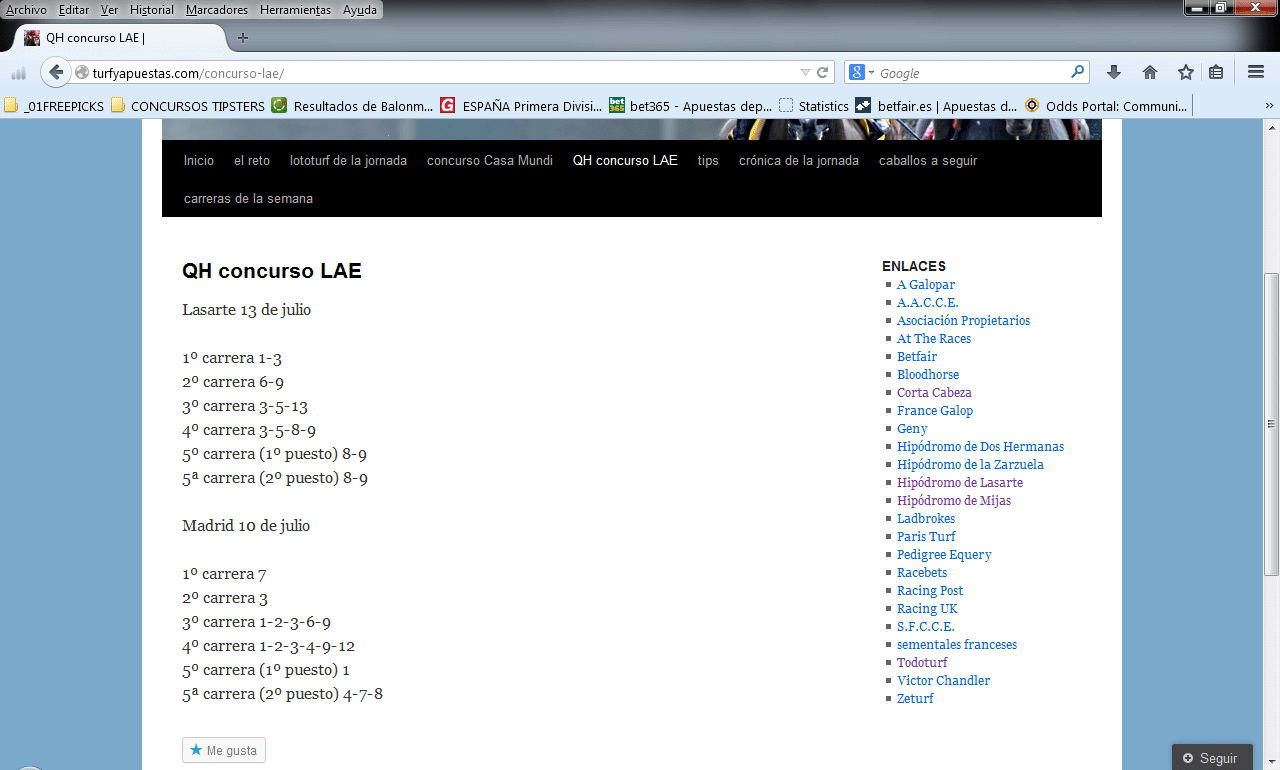The height and width of the screenshot is (770, 1280).
Task: Open concurso Casa Mundi page
Action: 490,160
